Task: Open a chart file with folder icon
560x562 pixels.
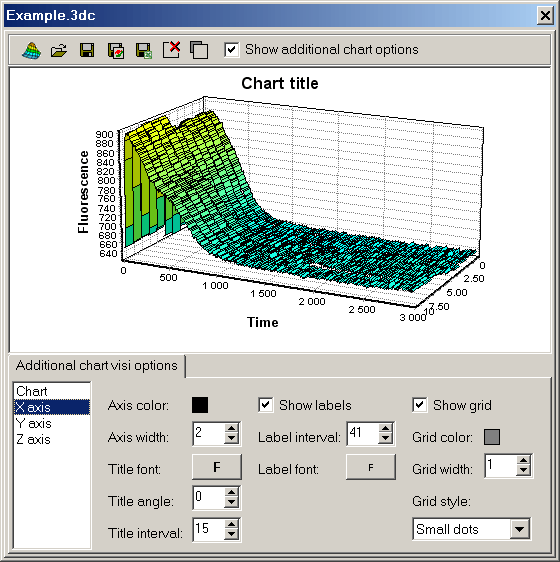Action: 59,50
